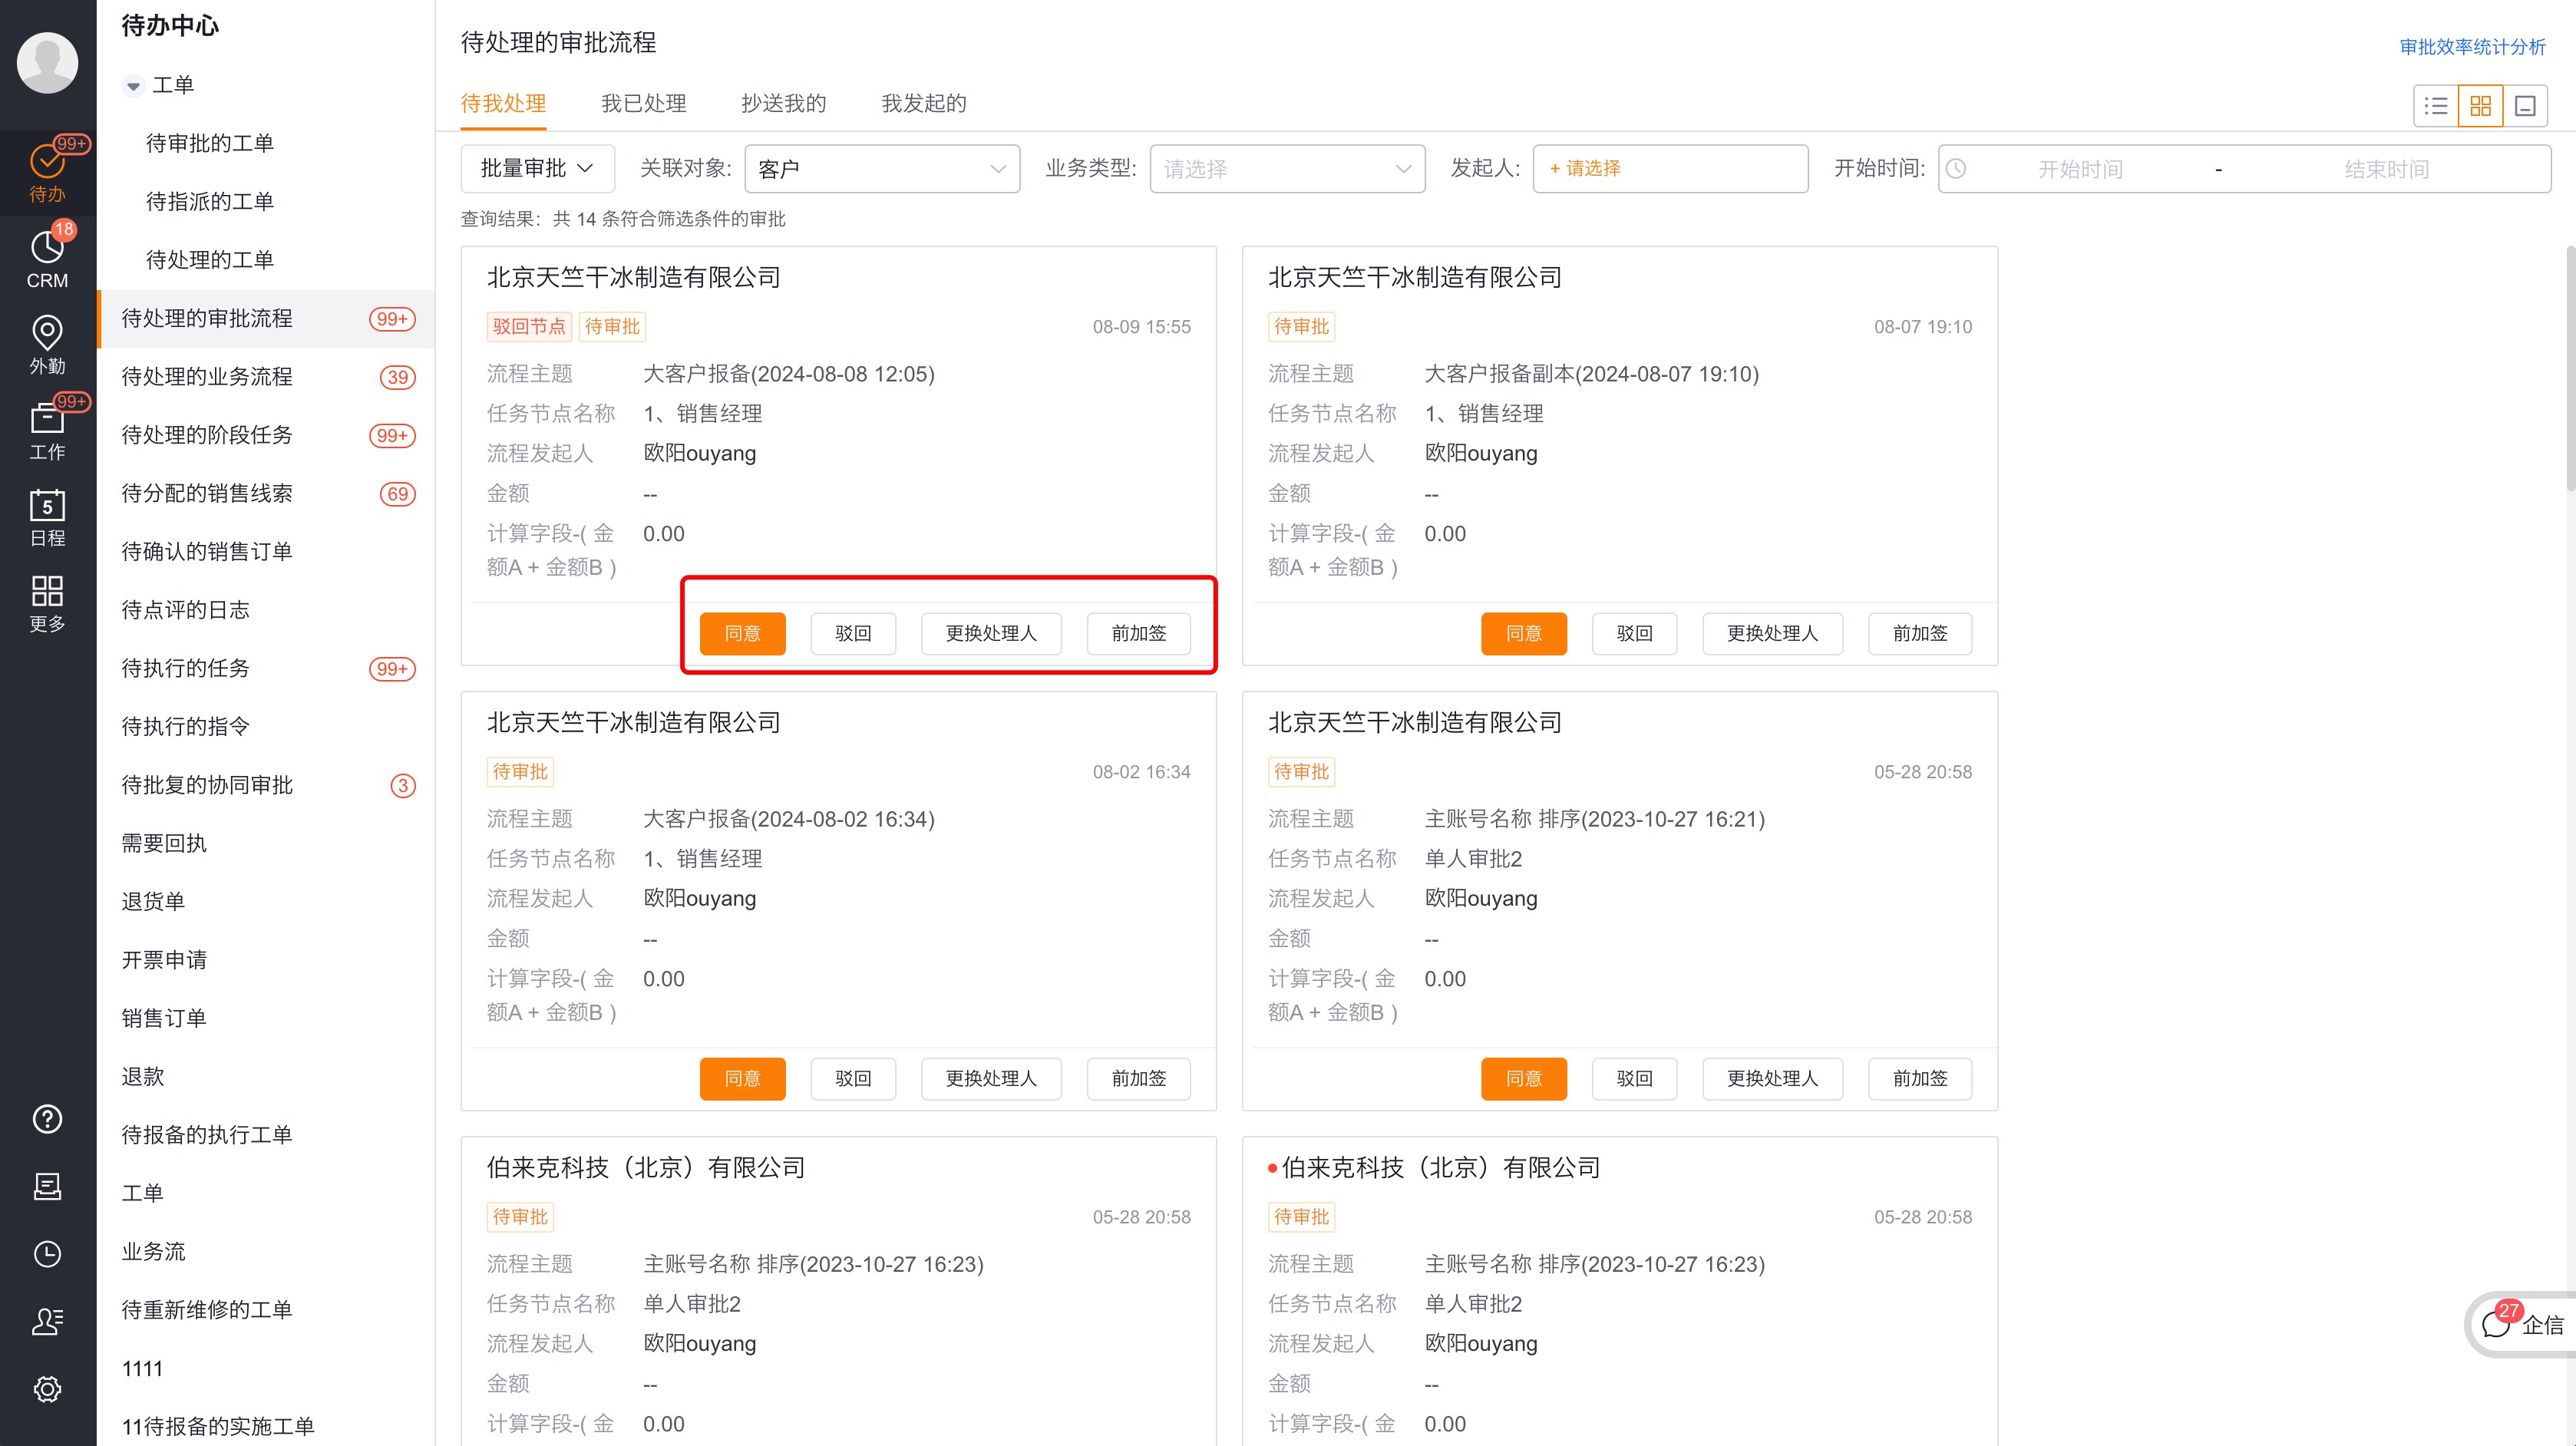Click the 发起人 请选择 field
This screenshot has height=1446, width=2576.
pos(1670,168)
